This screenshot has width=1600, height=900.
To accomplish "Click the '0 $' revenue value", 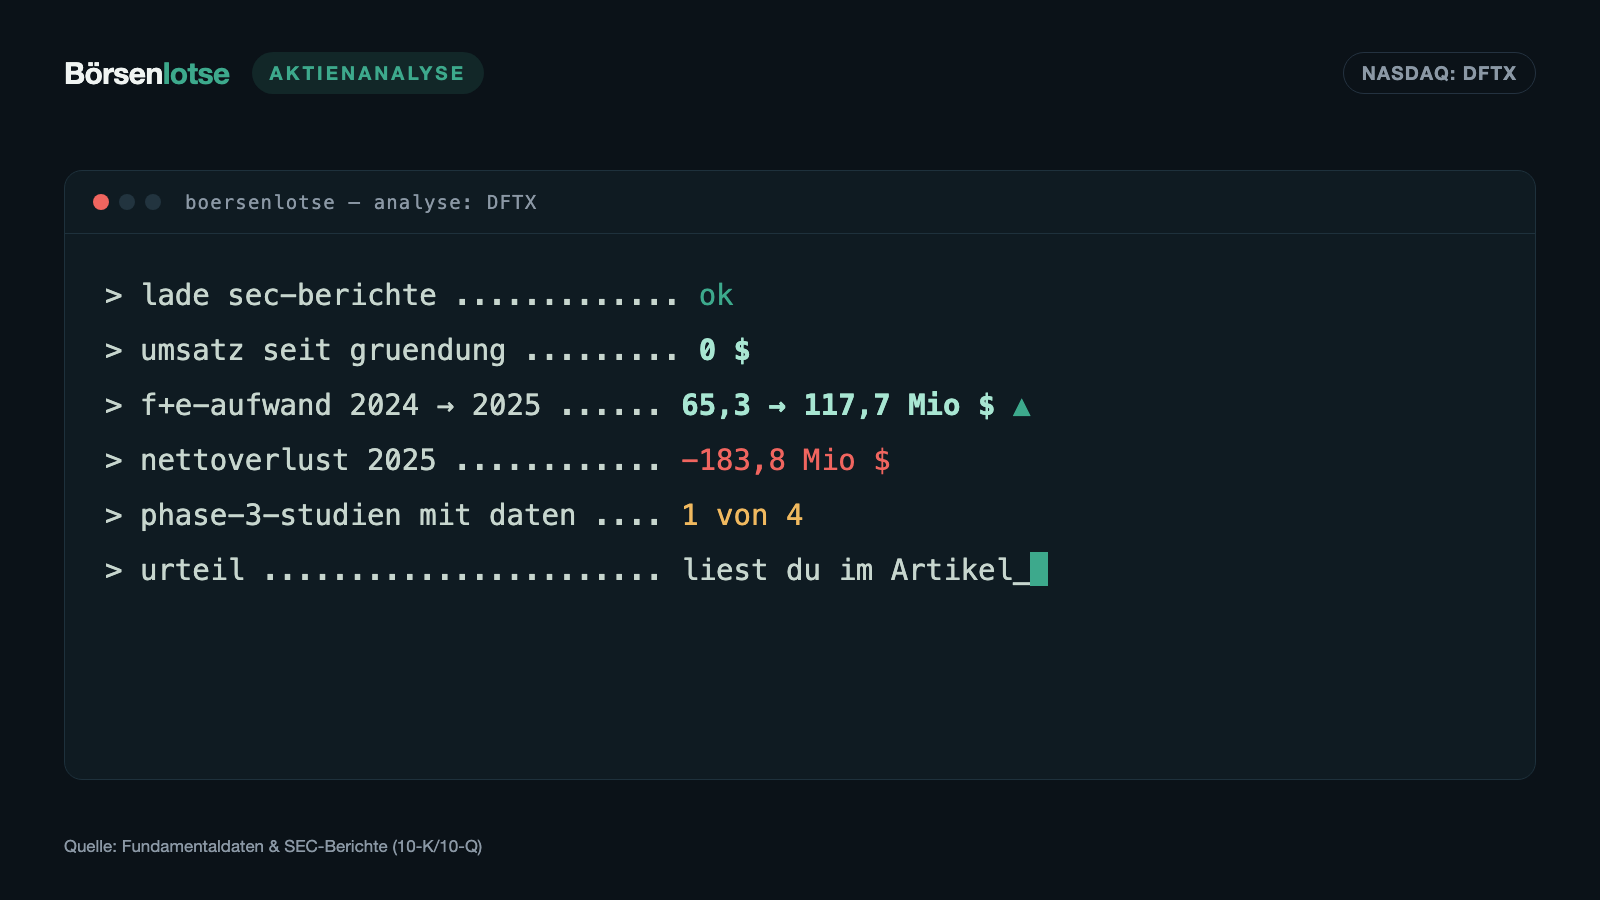I will pos(725,350).
